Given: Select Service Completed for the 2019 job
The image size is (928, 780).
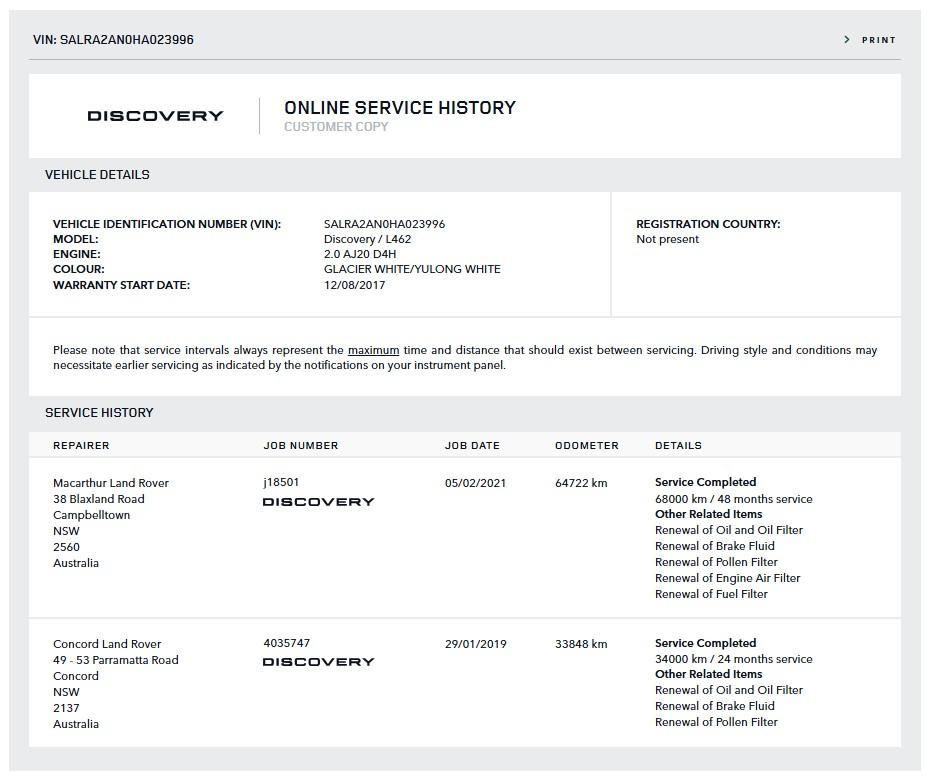Looking at the screenshot, I should (x=705, y=643).
